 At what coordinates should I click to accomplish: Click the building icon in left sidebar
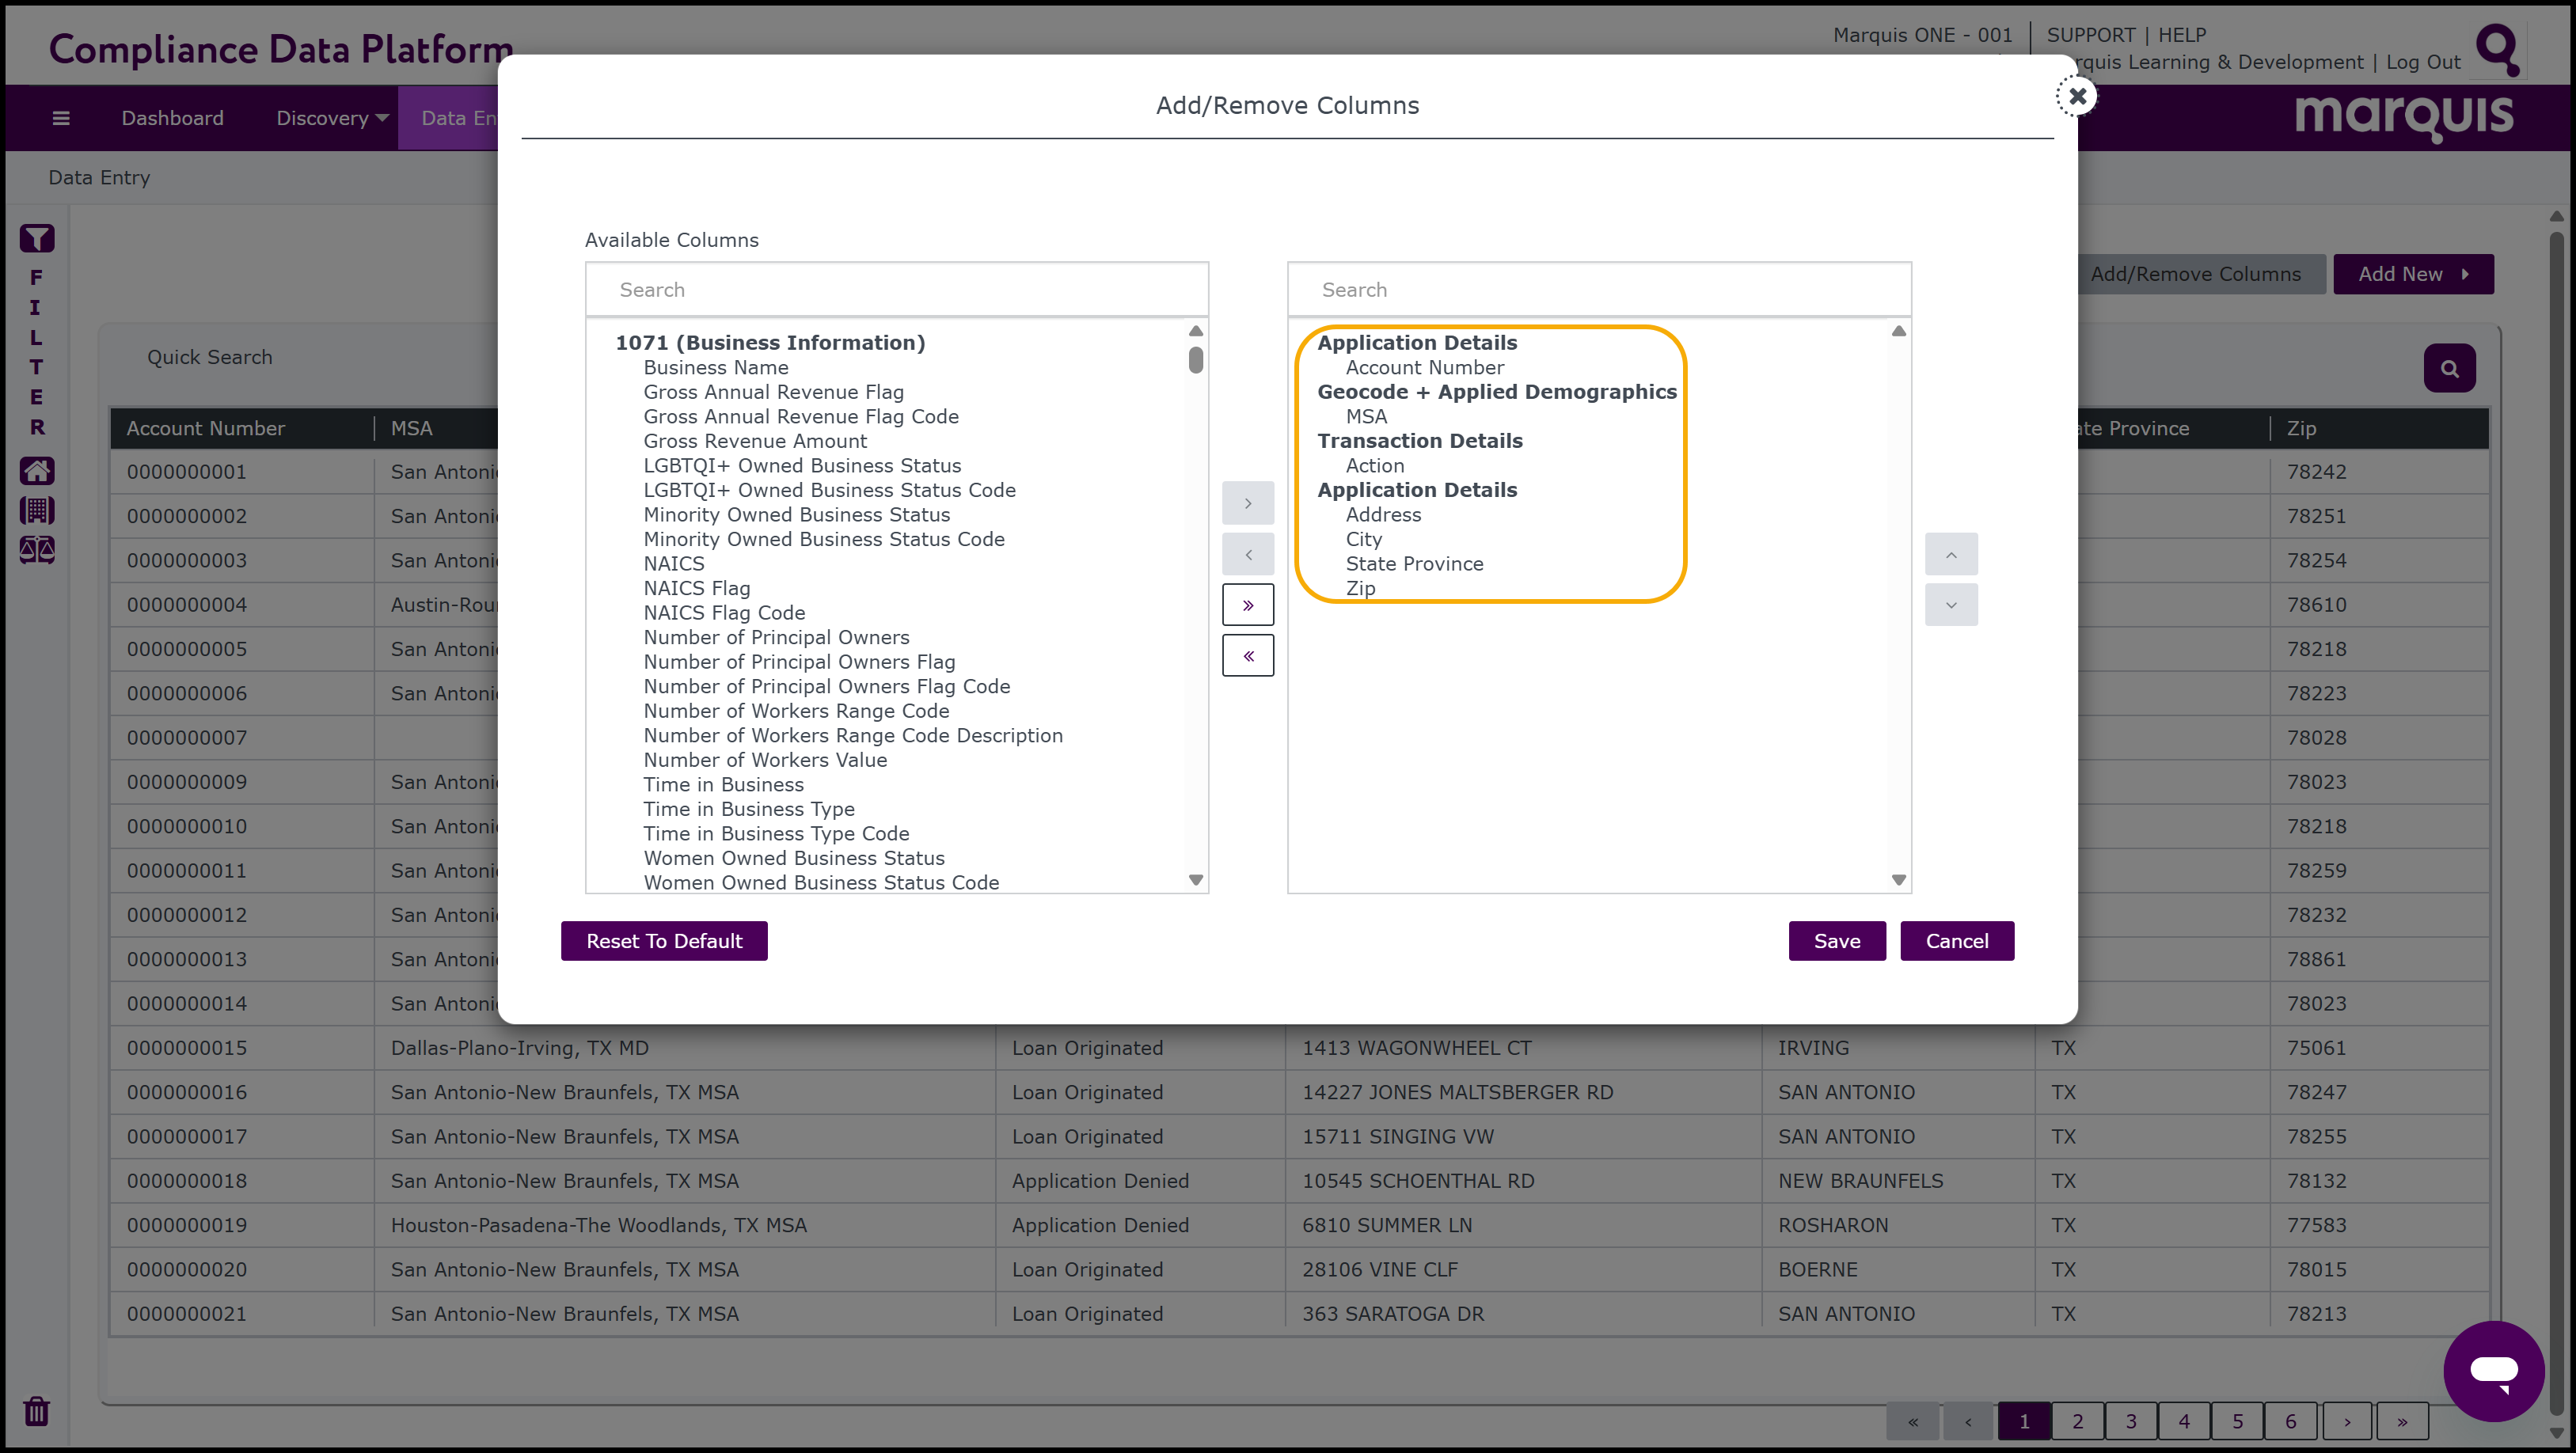click(x=37, y=511)
